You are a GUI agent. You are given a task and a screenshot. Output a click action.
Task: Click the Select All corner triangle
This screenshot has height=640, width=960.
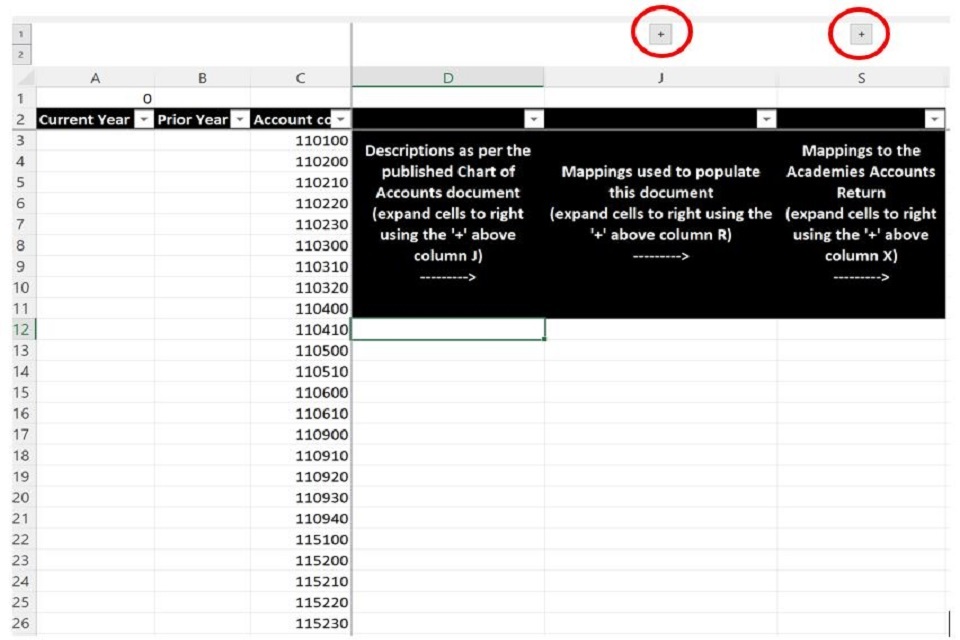pos(26,78)
